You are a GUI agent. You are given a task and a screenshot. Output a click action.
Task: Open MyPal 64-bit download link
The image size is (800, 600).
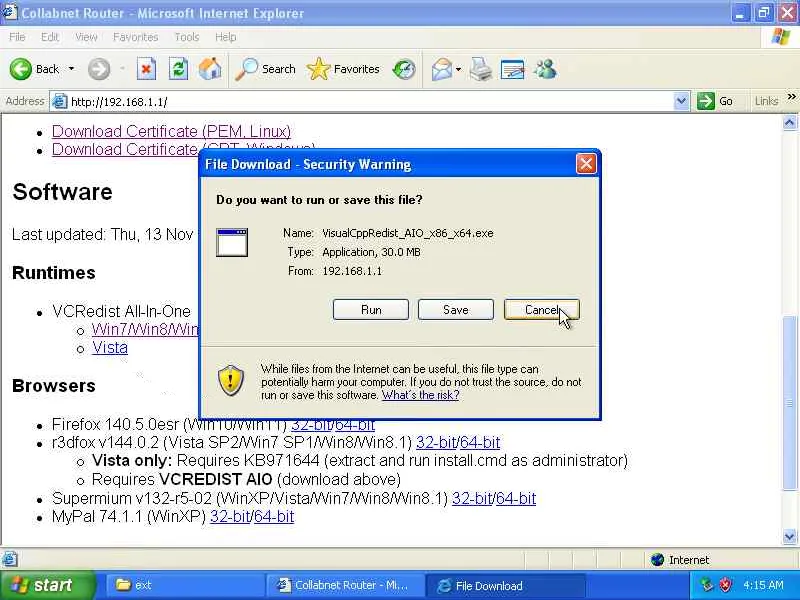[x=274, y=516]
